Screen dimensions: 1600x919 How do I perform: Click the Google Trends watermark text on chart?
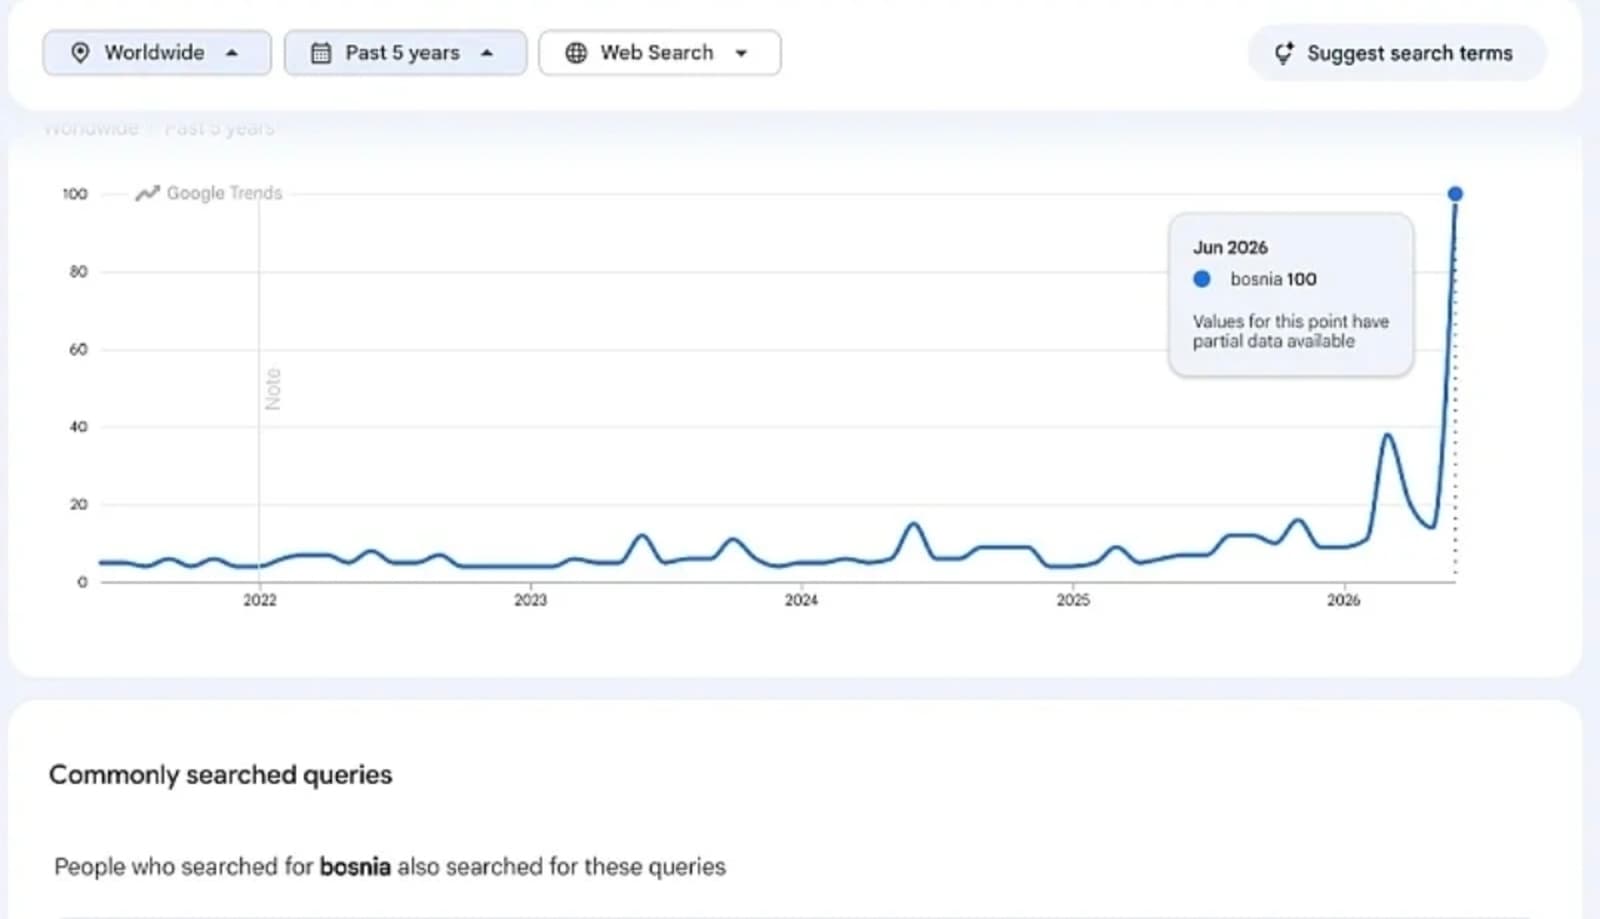[224, 193]
